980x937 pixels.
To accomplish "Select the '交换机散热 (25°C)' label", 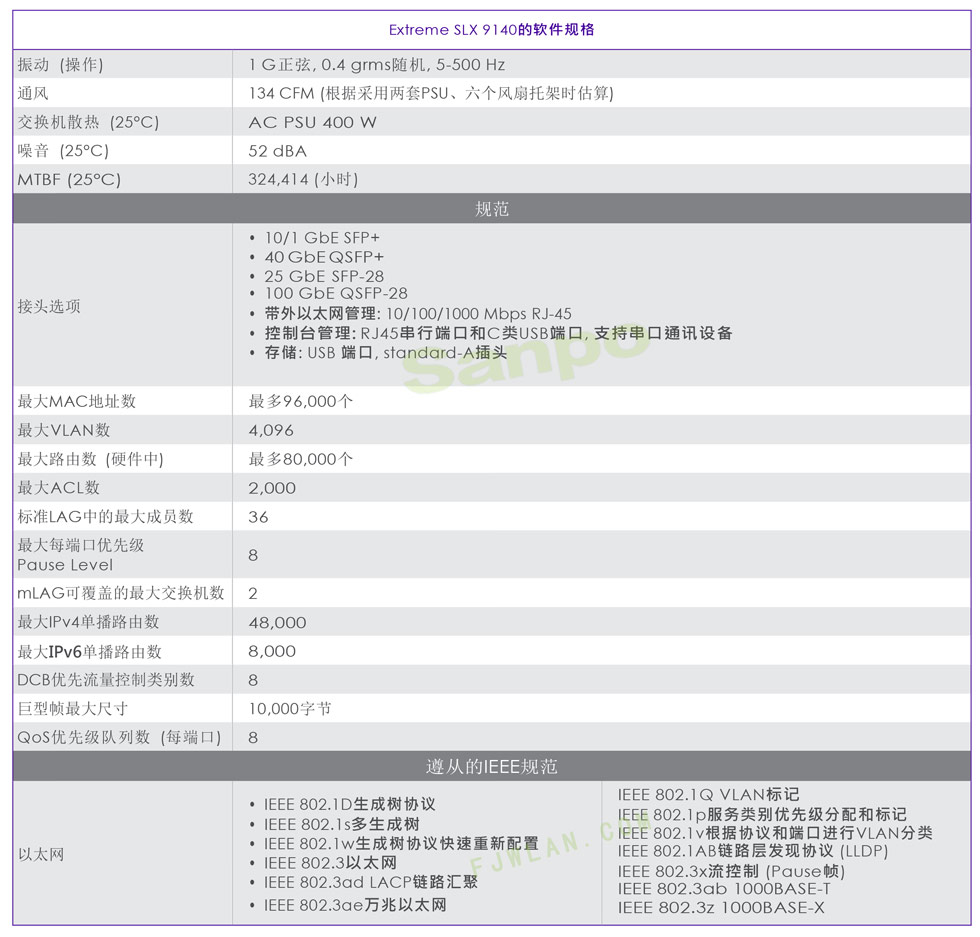I will click(x=88, y=122).
